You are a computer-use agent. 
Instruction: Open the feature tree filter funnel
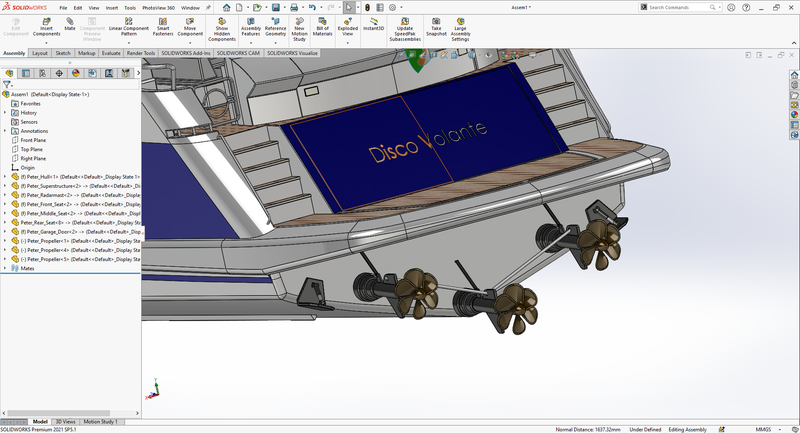pos(7,85)
